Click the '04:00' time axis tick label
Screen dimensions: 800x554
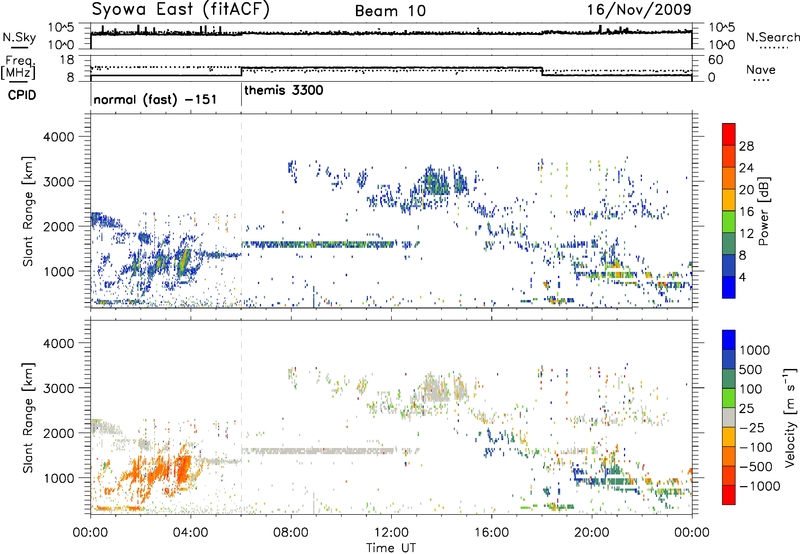[190, 533]
